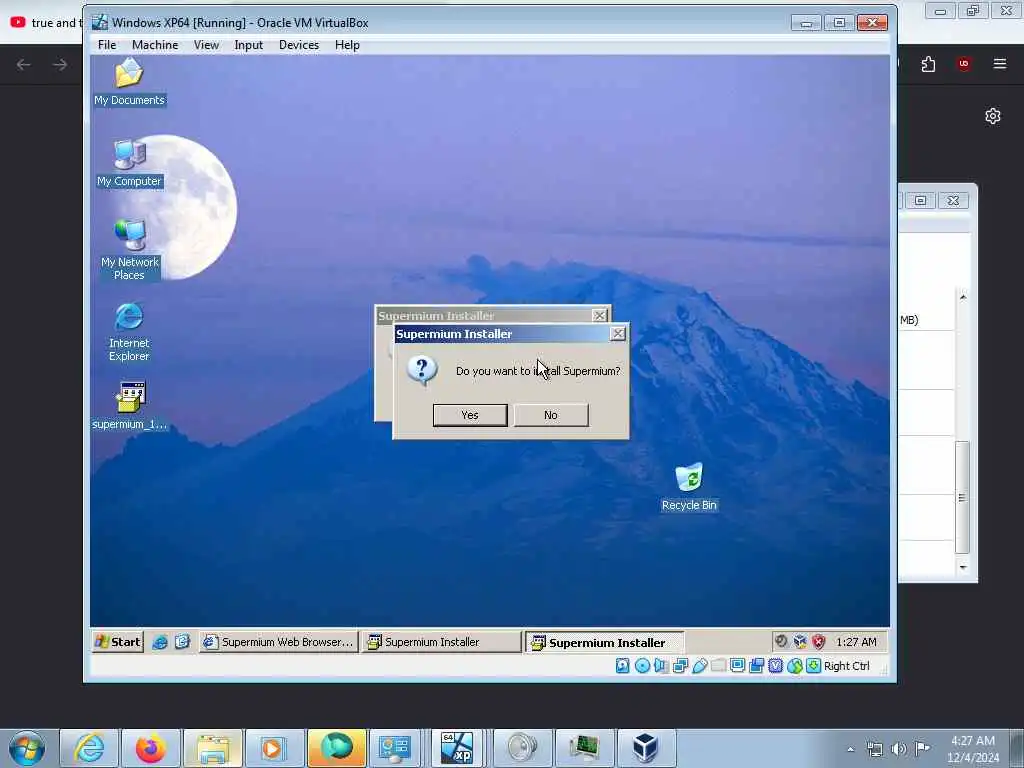The width and height of the screenshot is (1024, 768).
Task: Open Windows Media Player from host taskbar
Action: [x=274, y=748]
